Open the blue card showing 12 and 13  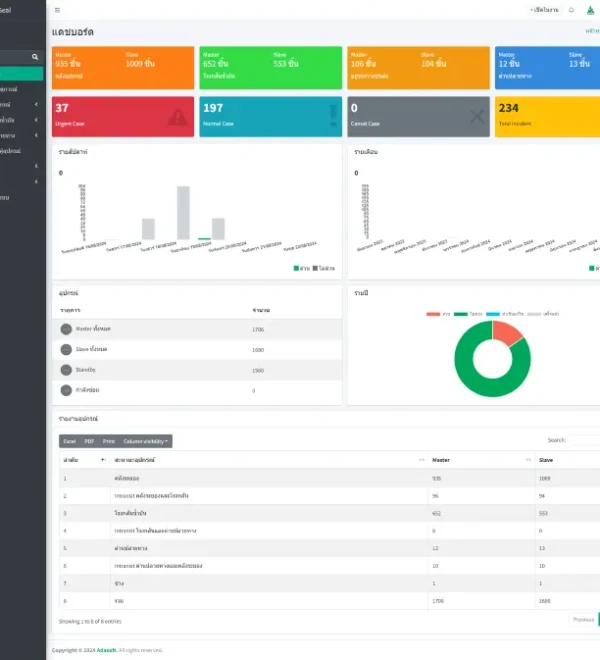pyautogui.click(x=547, y=68)
